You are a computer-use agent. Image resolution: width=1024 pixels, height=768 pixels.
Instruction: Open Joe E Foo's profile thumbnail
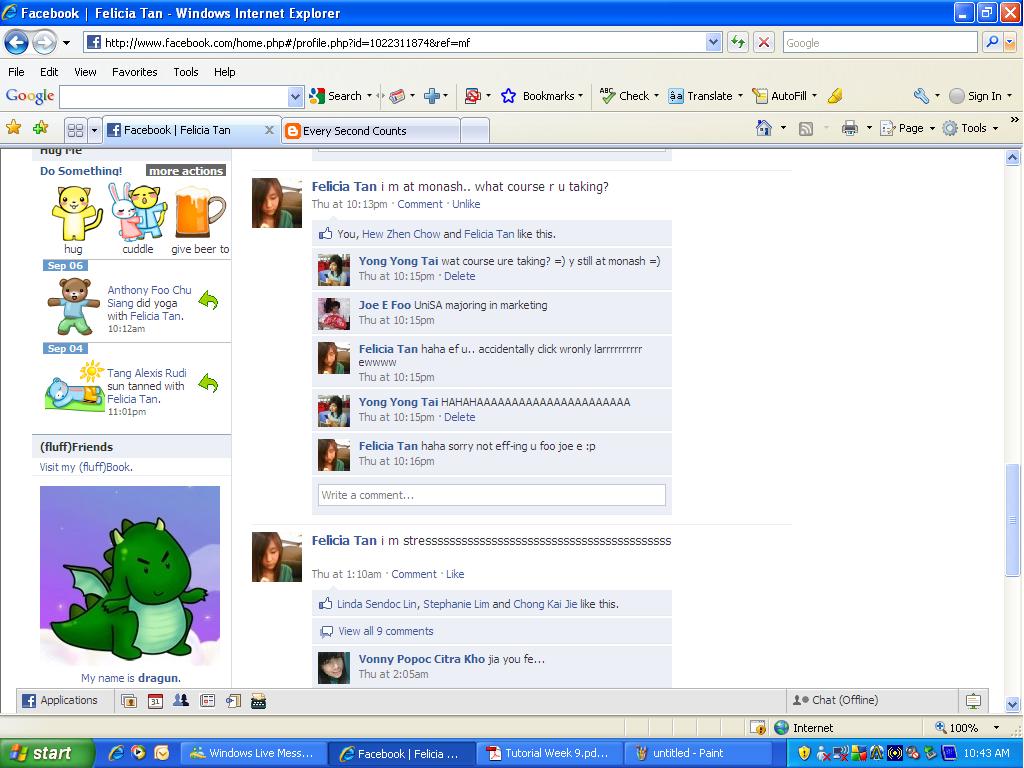click(334, 314)
